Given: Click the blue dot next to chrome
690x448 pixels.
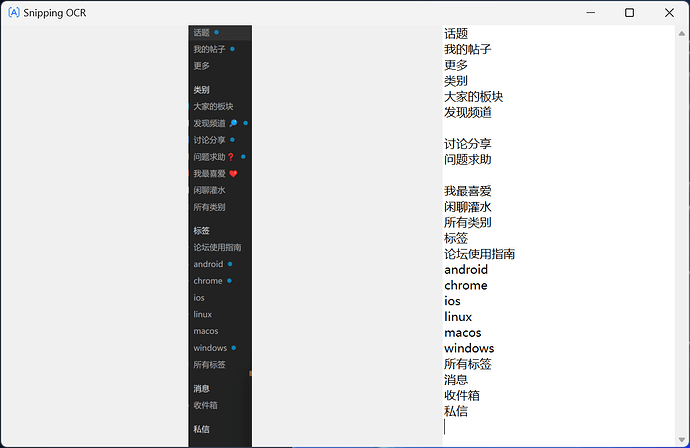Looking at the screenshot, I should point(229,281).
